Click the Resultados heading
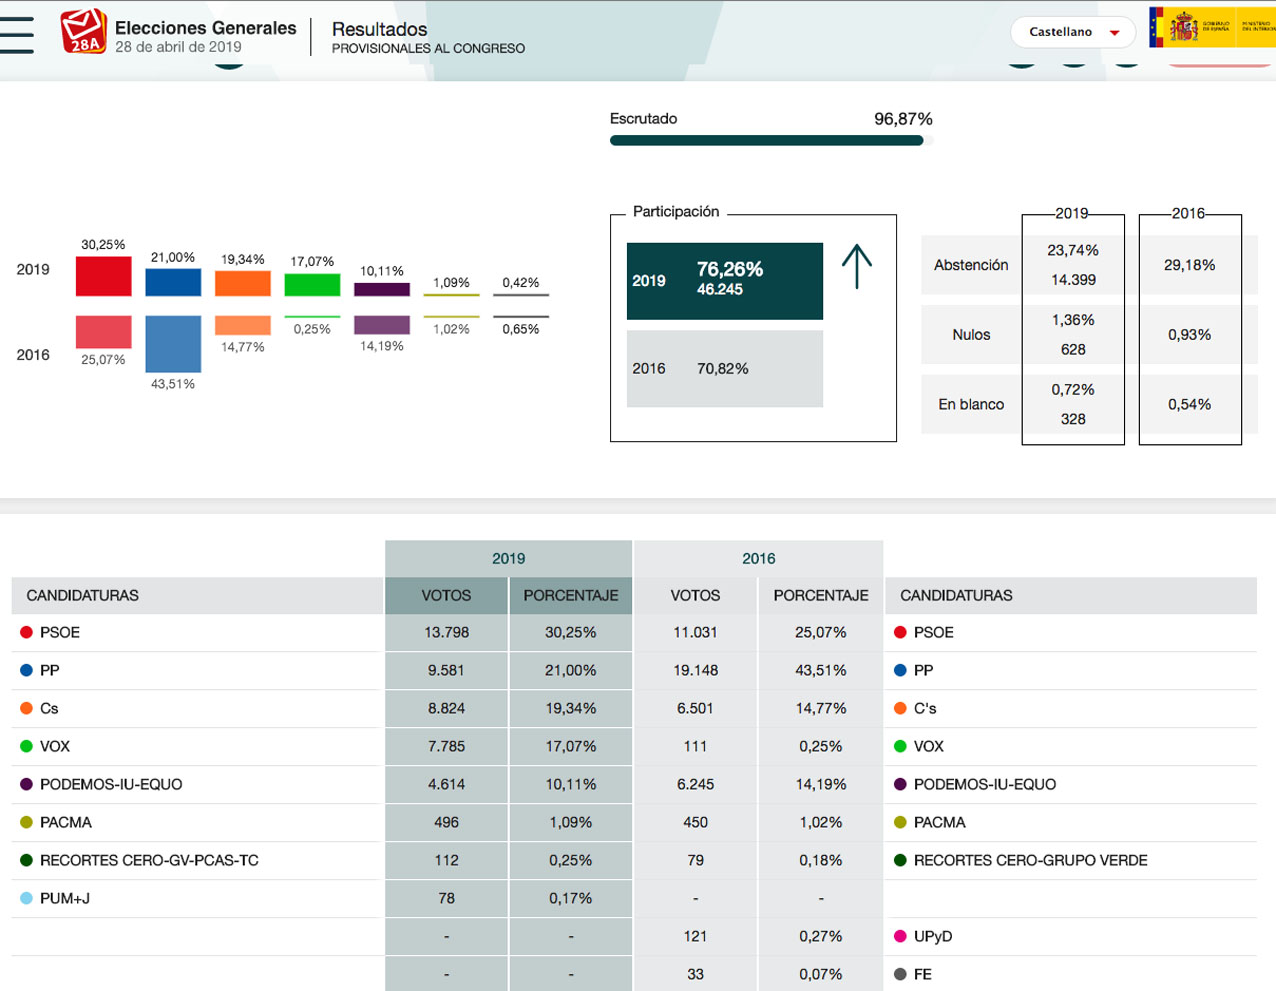The width and height of the screenshot is (1276, 991). tap(380, 29)
